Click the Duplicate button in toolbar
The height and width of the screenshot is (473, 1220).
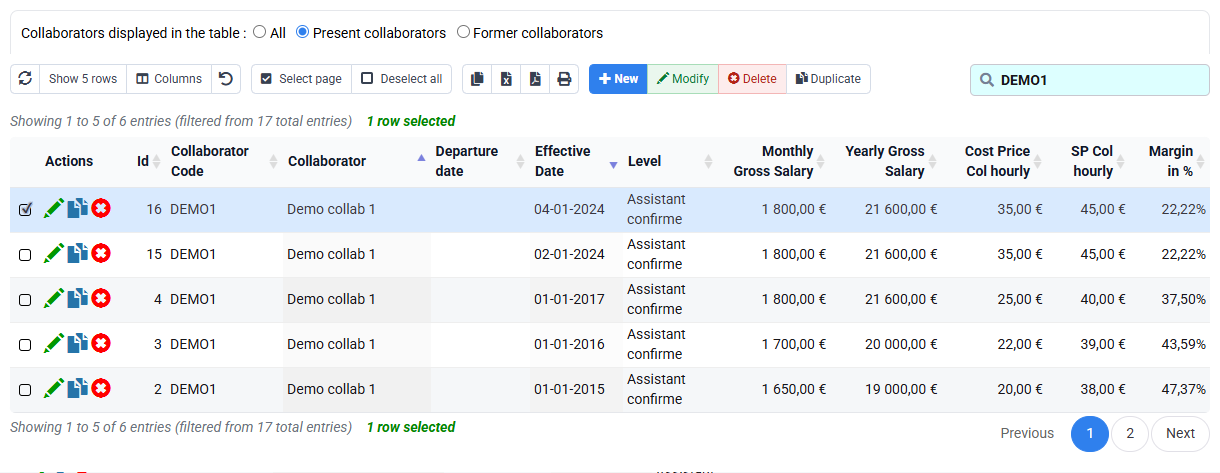point(829,79)
